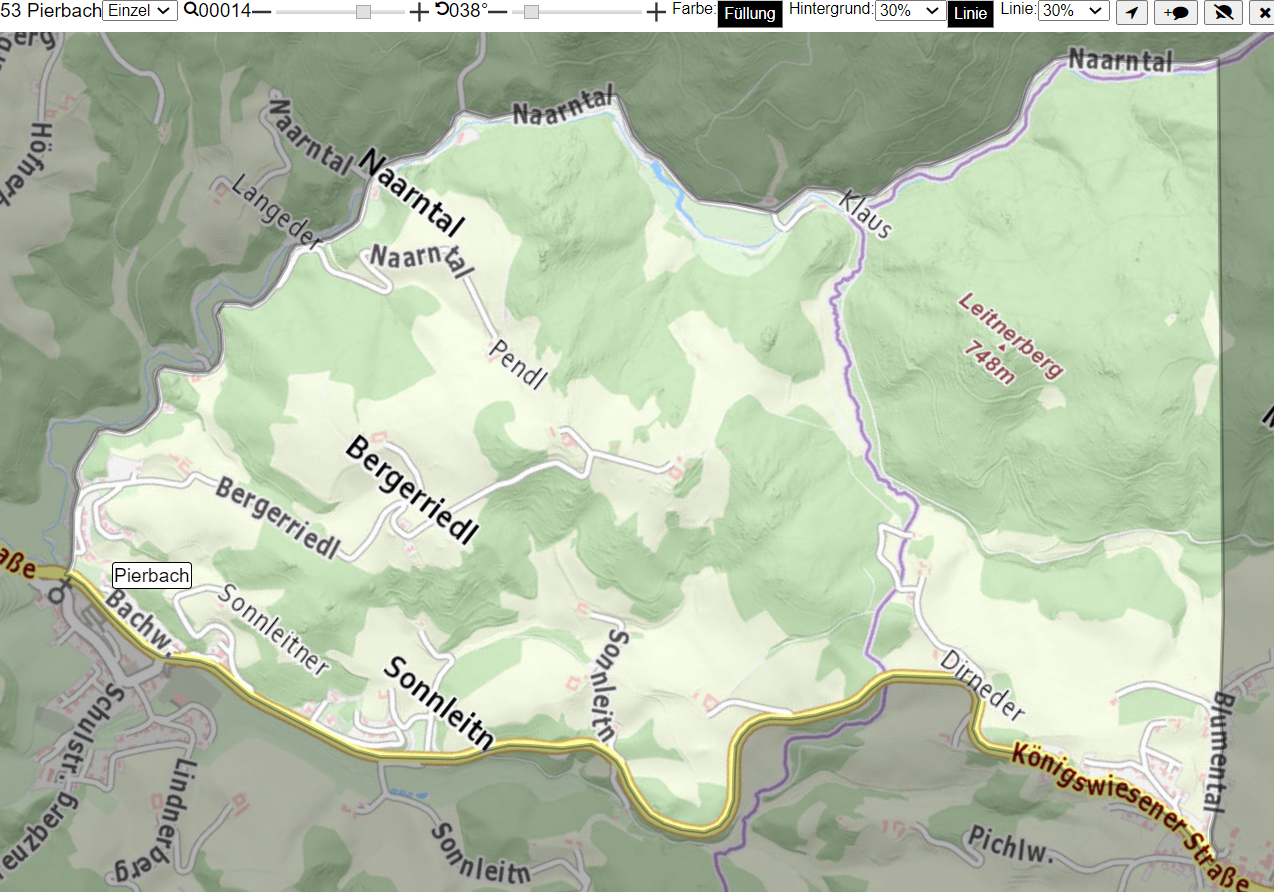
Task: Toggle the Linie line button
Action: [x=970, y=14]
